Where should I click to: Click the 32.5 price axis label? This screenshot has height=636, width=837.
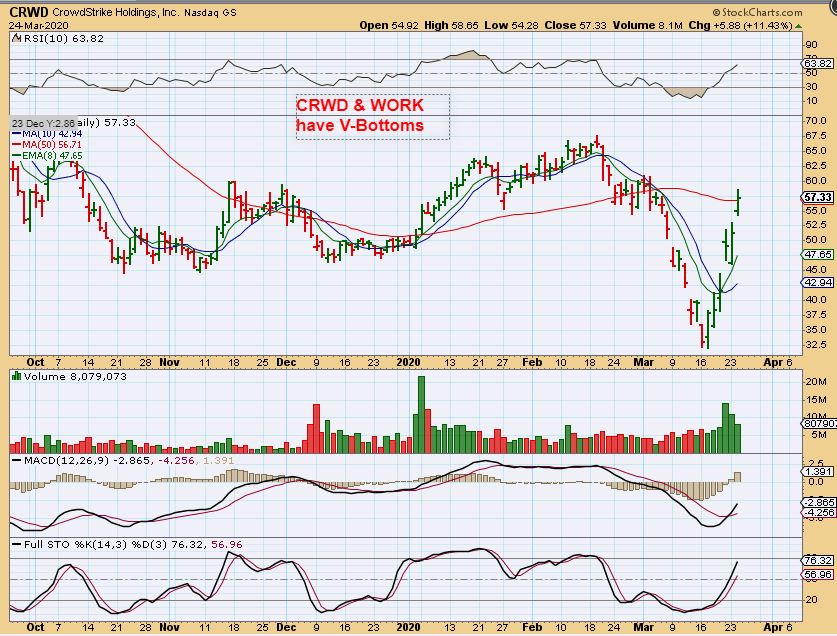pyautogui.click(x=816, y=344)
